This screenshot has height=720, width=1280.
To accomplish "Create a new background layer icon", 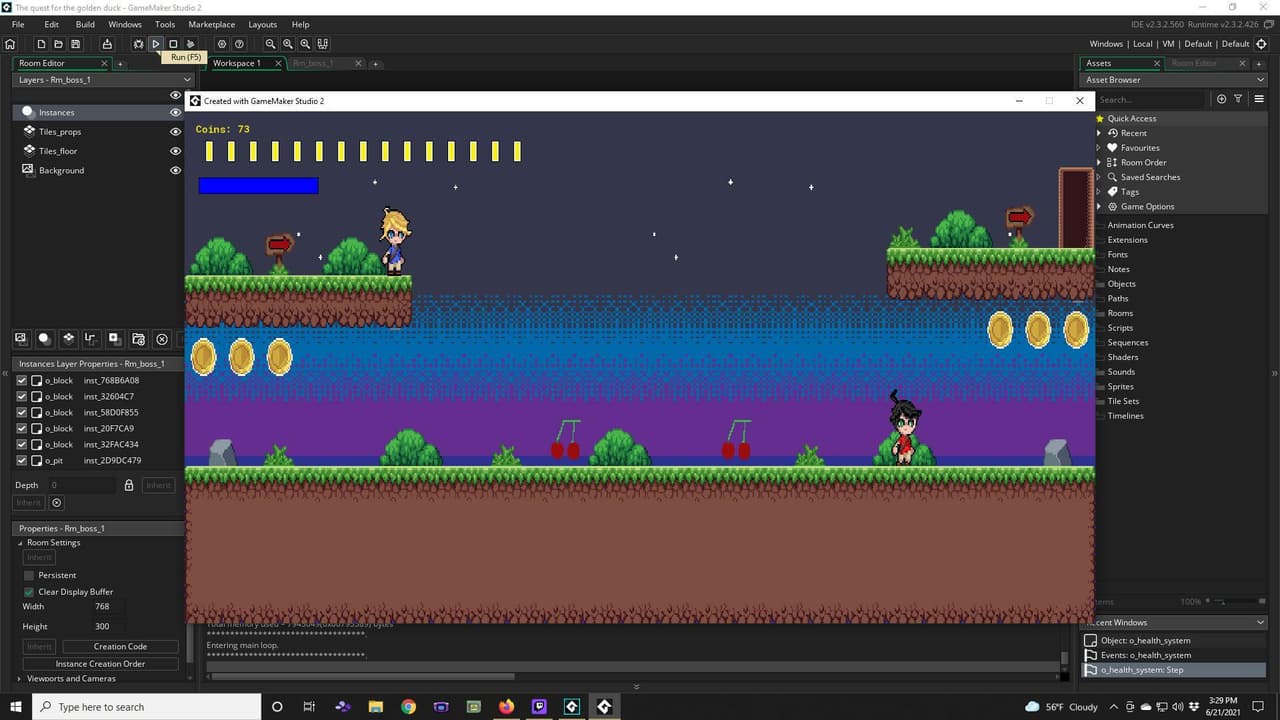I will click(20, 339).
